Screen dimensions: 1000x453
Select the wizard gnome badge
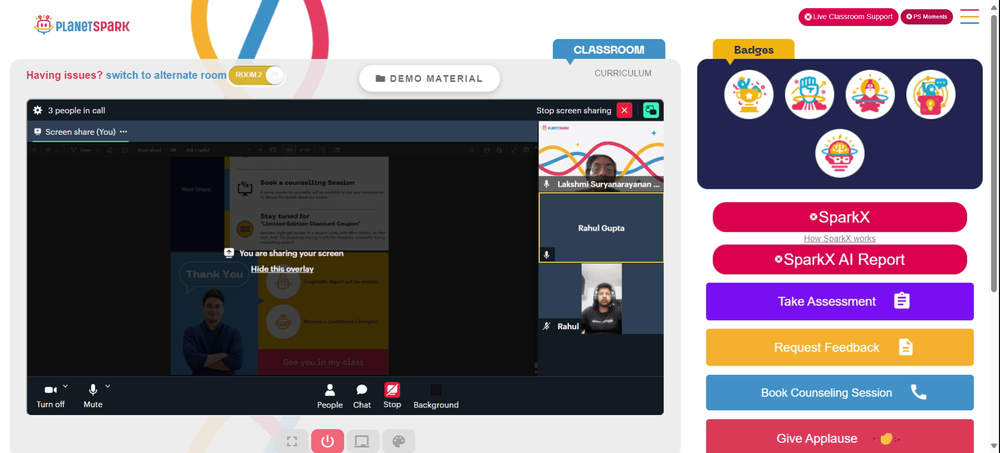pyautogui.click(x=870, y=94)
